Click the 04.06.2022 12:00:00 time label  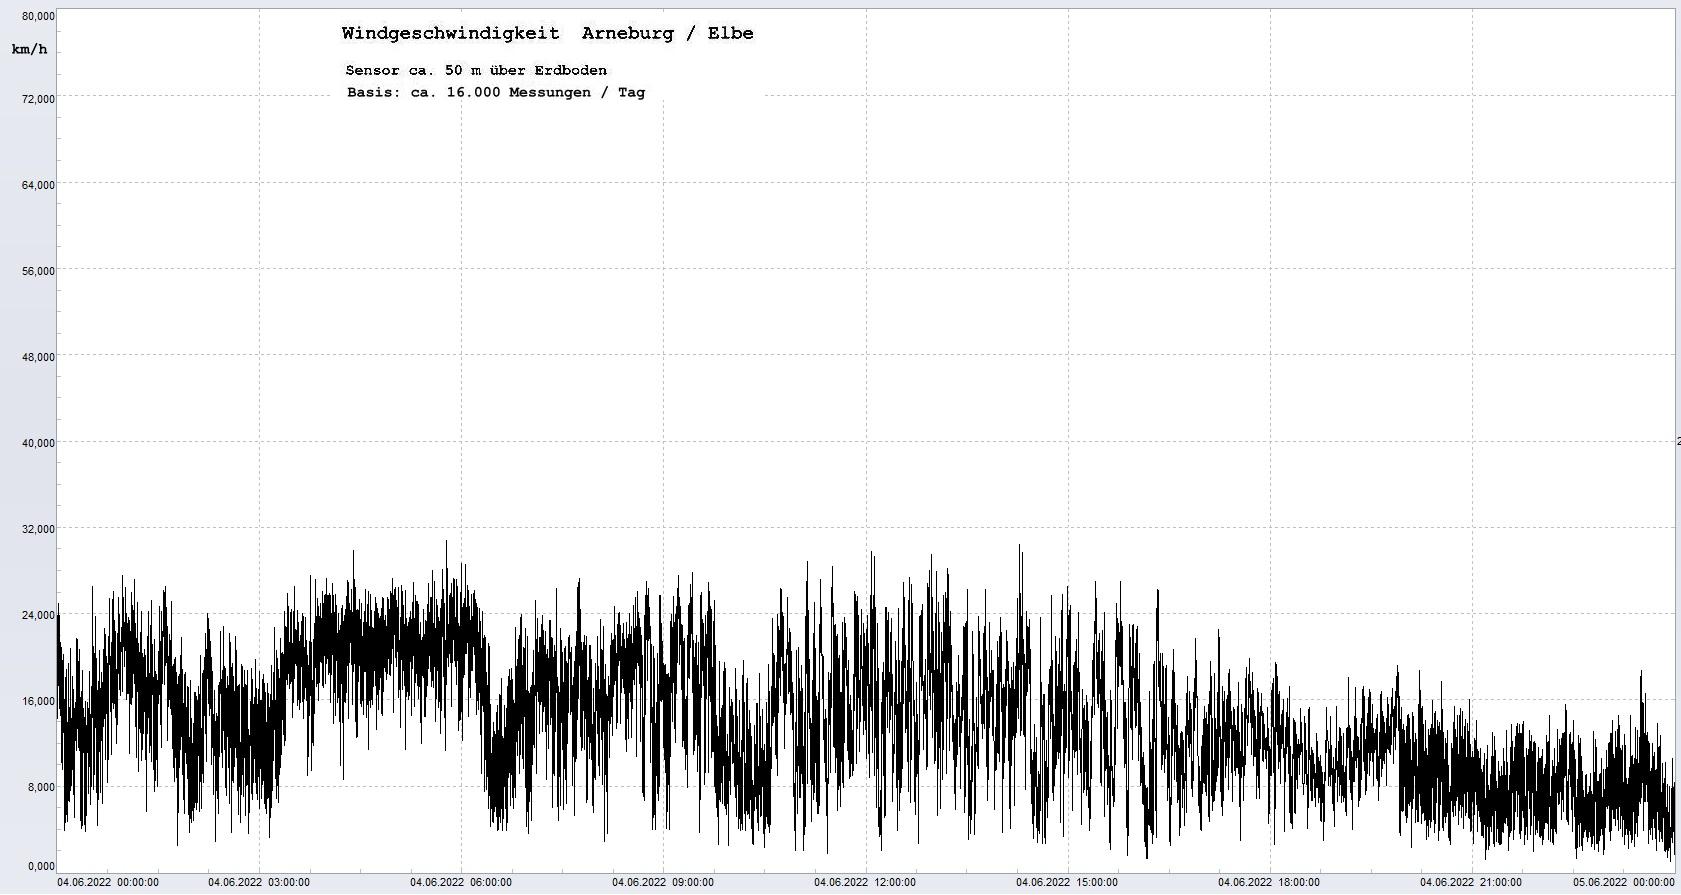click(x=865, y=882)
